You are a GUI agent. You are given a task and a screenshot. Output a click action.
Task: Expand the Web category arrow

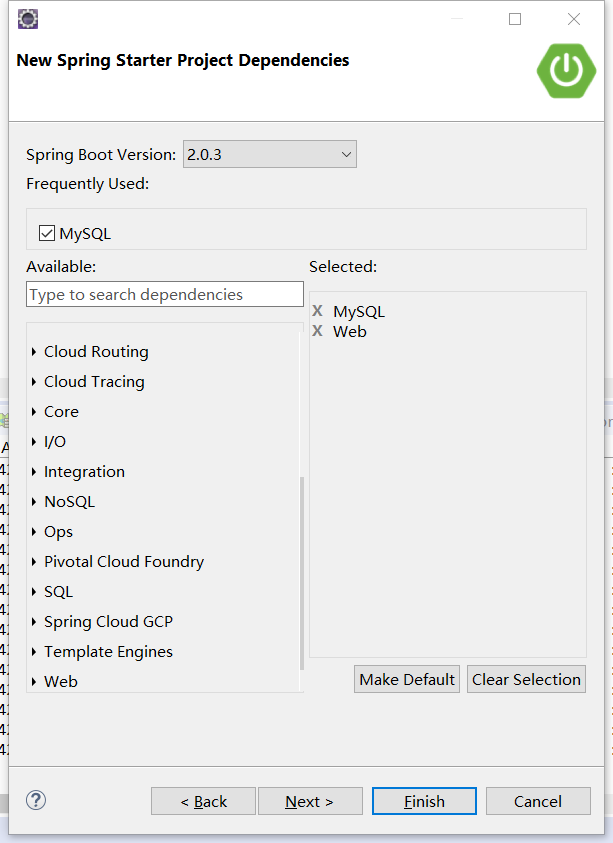tap(34, 682)
